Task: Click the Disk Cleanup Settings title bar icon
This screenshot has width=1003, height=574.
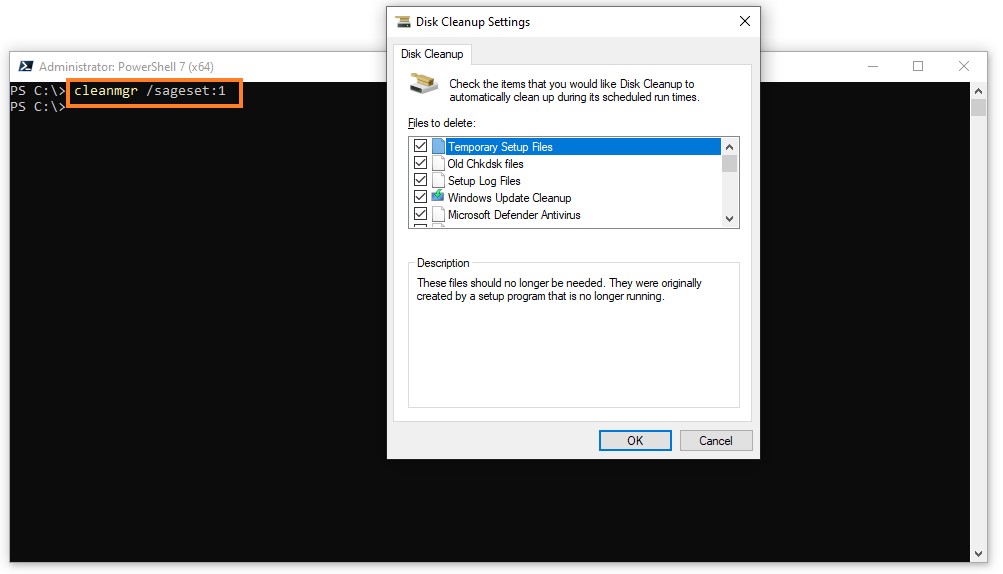Action: pyautogui.click(x=403, y=22)
